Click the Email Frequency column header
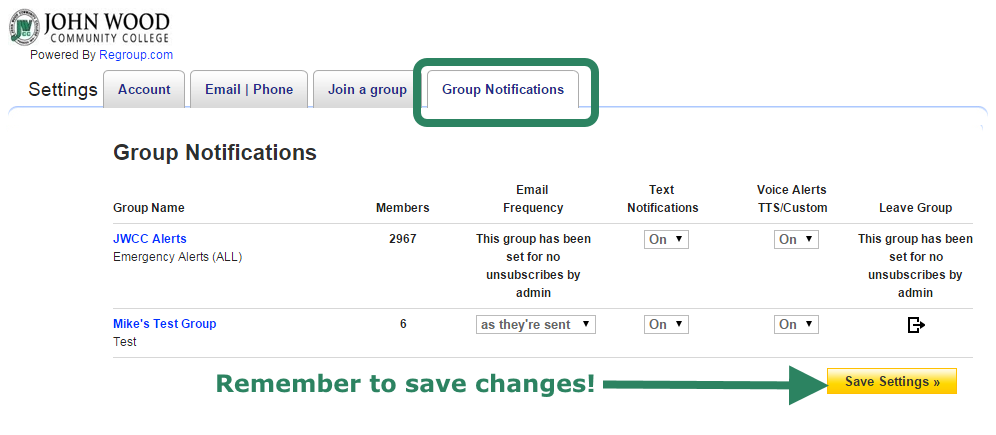Image resolution: width=996 pixels, height=435 pixels. (x=533, y=199)
